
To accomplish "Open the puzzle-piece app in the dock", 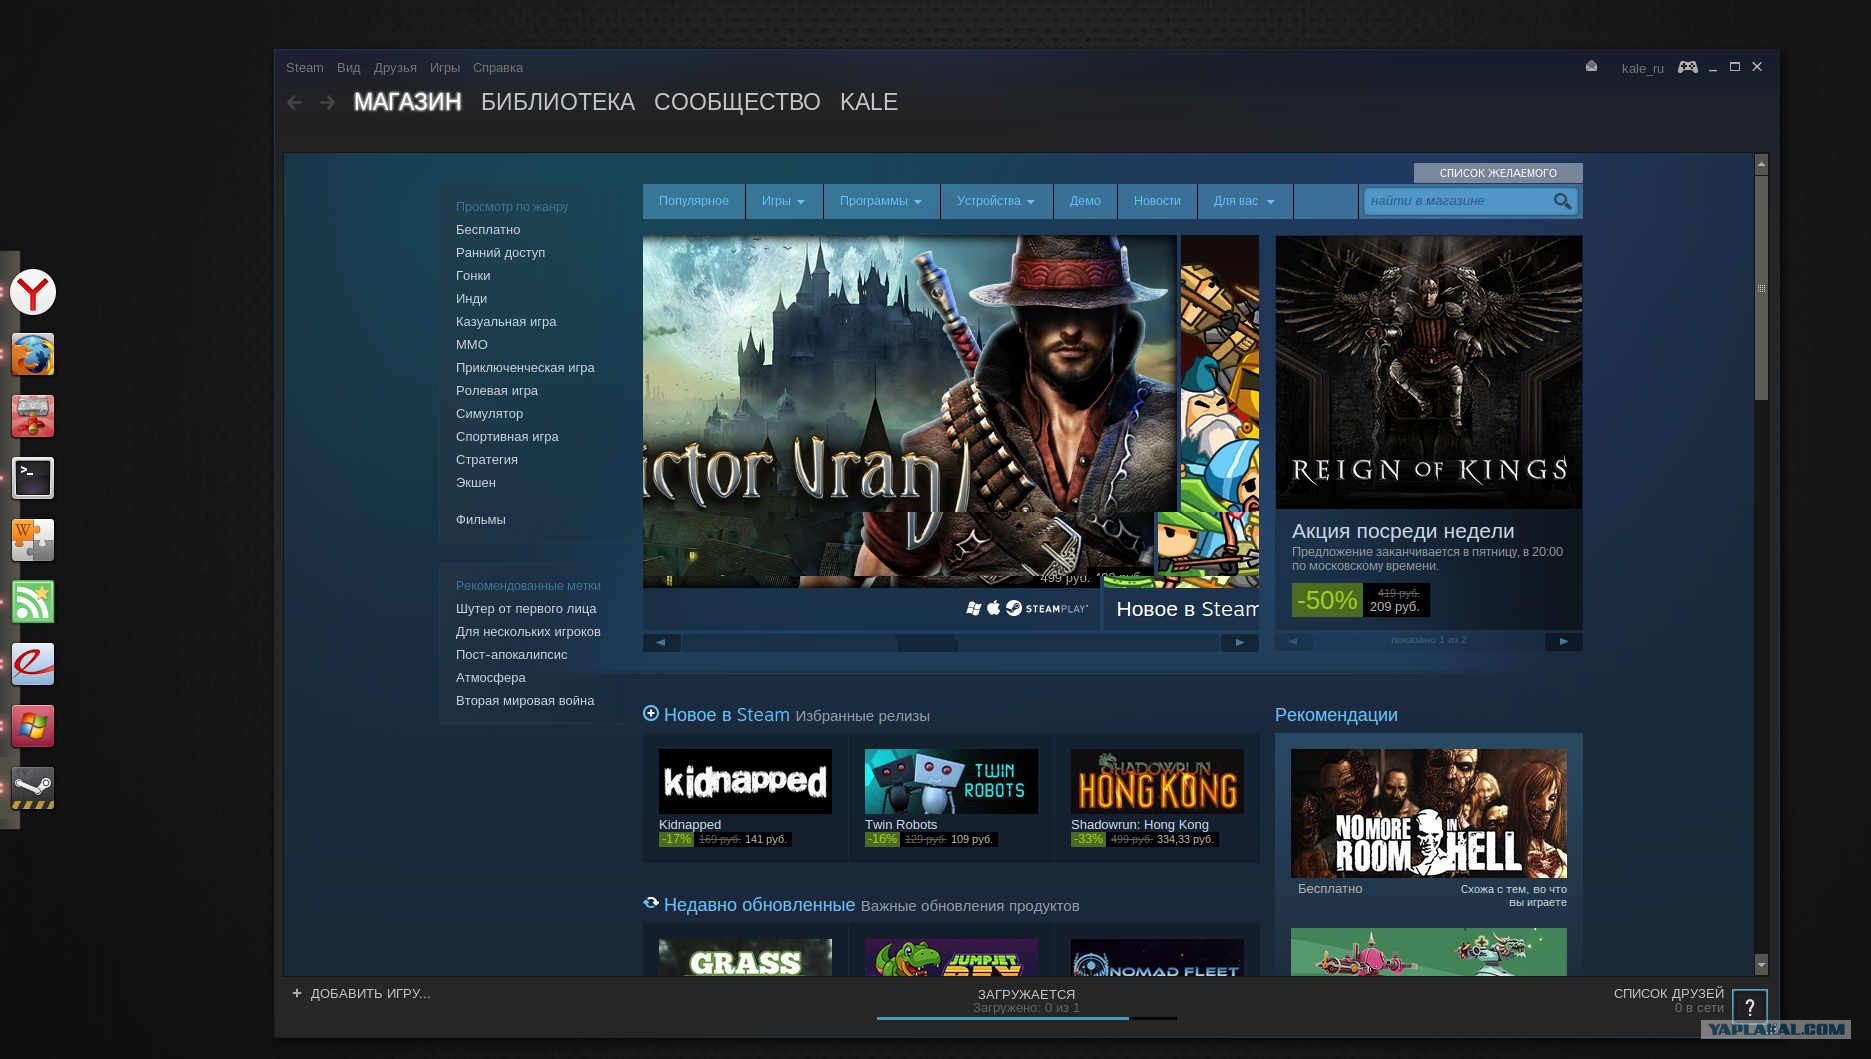I will 33,540.
